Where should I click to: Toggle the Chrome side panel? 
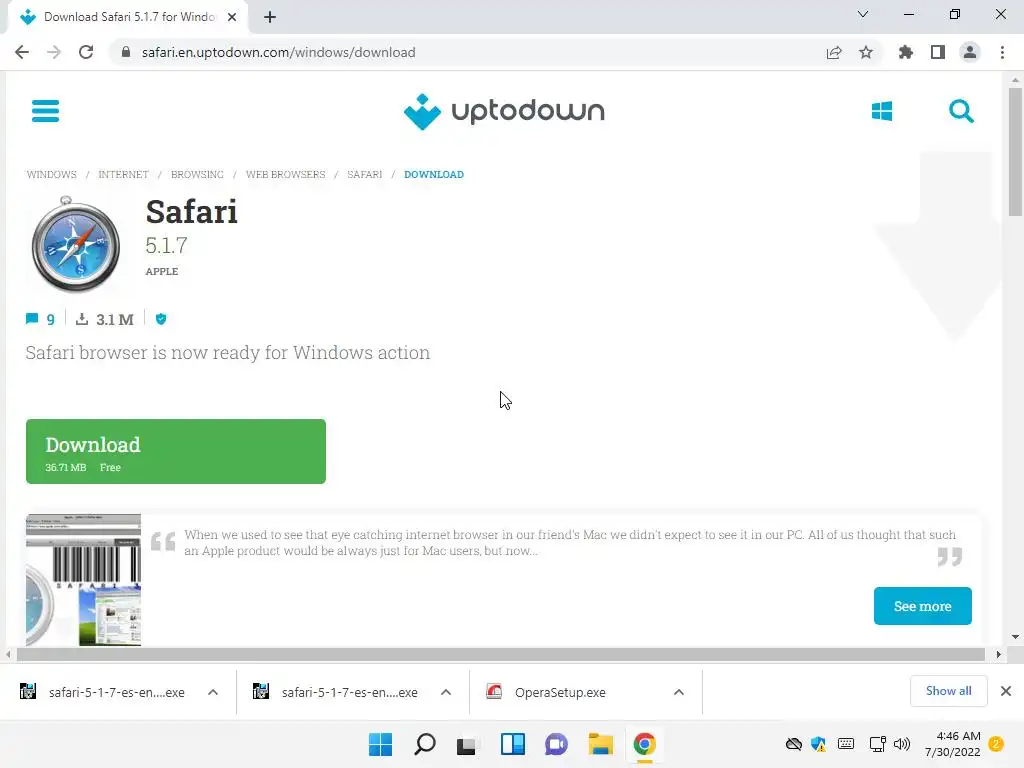point(938,52)
